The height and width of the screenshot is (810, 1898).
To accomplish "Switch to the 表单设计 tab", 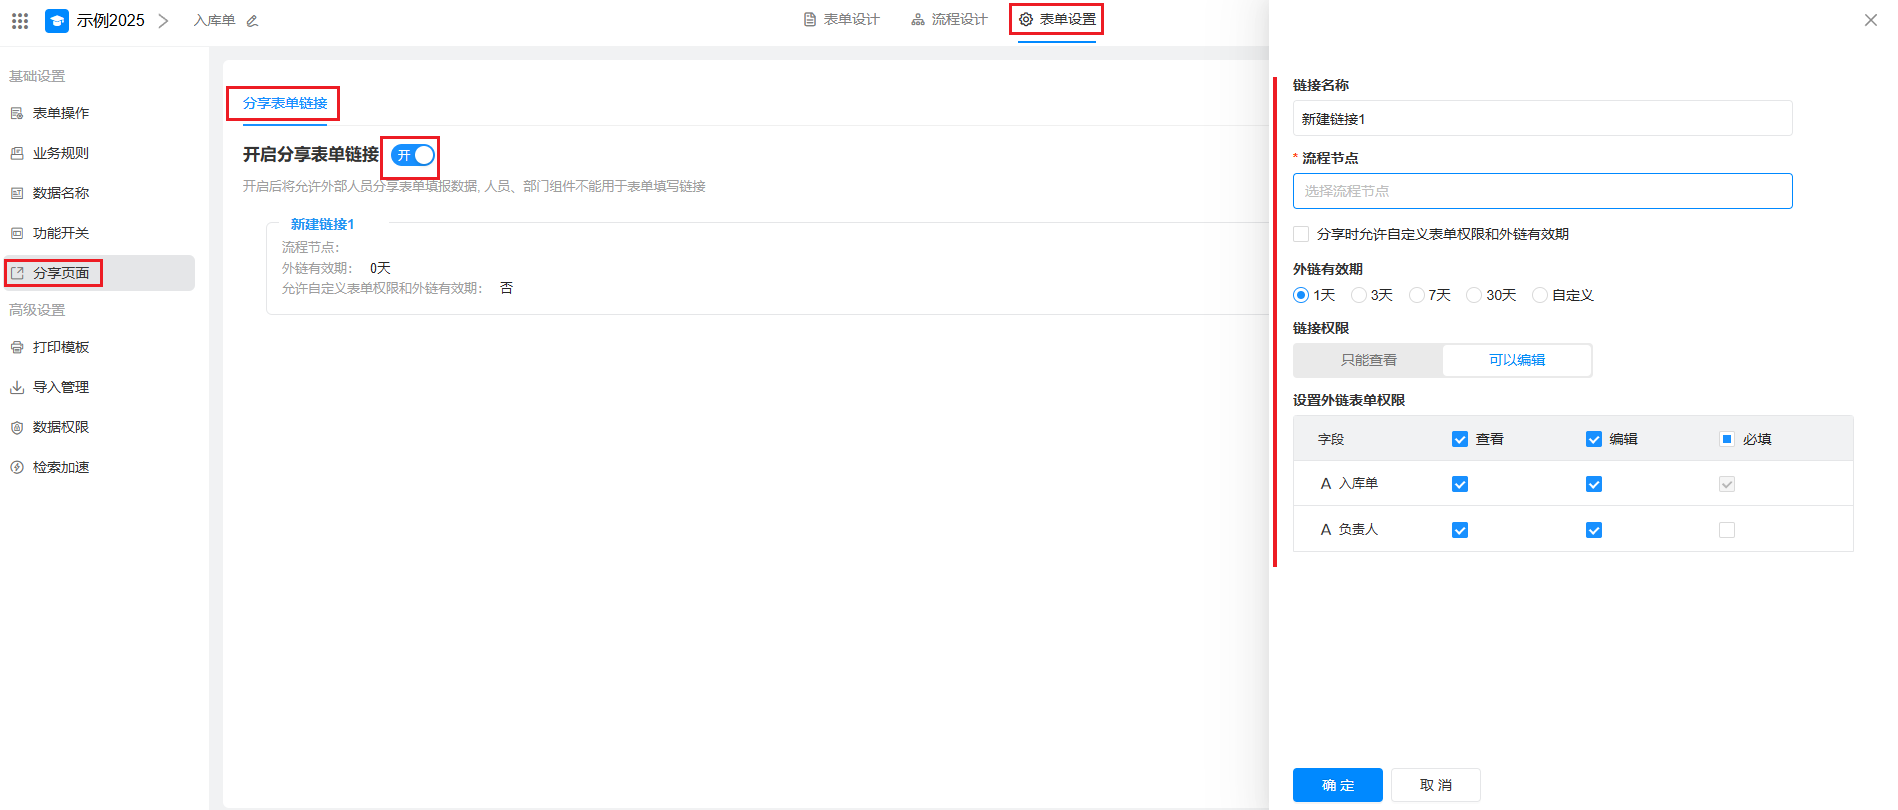I will [x=842, y=19].
